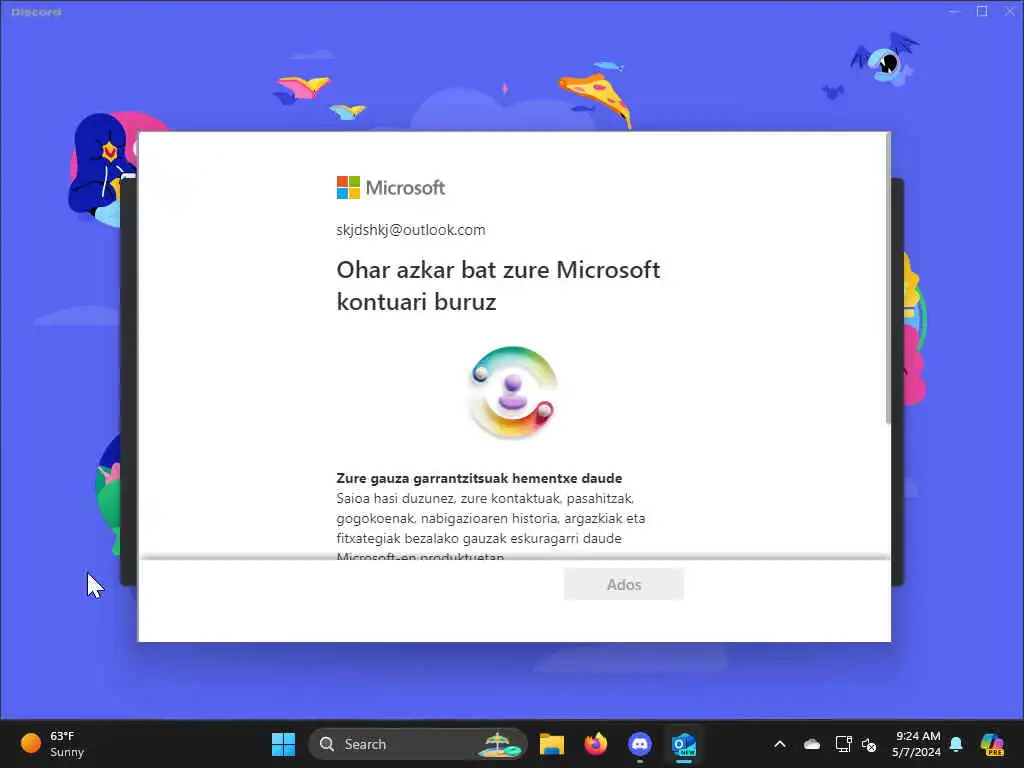The width and height of the screenshot is (1024, 768).
Task: Maximize the Discord window
Action: (x=982, y=11)
